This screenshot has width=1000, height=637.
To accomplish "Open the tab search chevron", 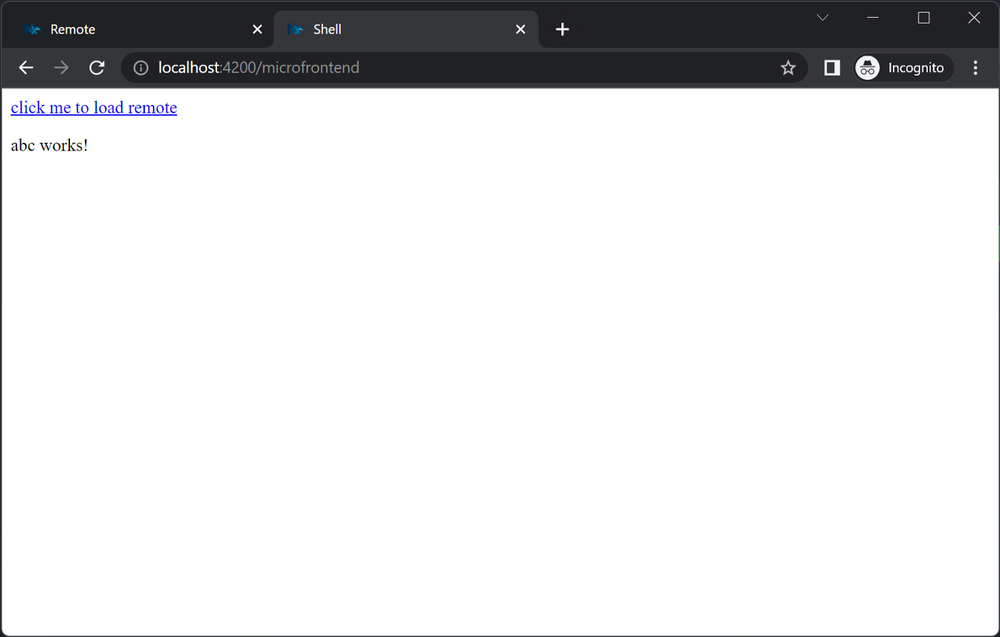I will (822, 17).
